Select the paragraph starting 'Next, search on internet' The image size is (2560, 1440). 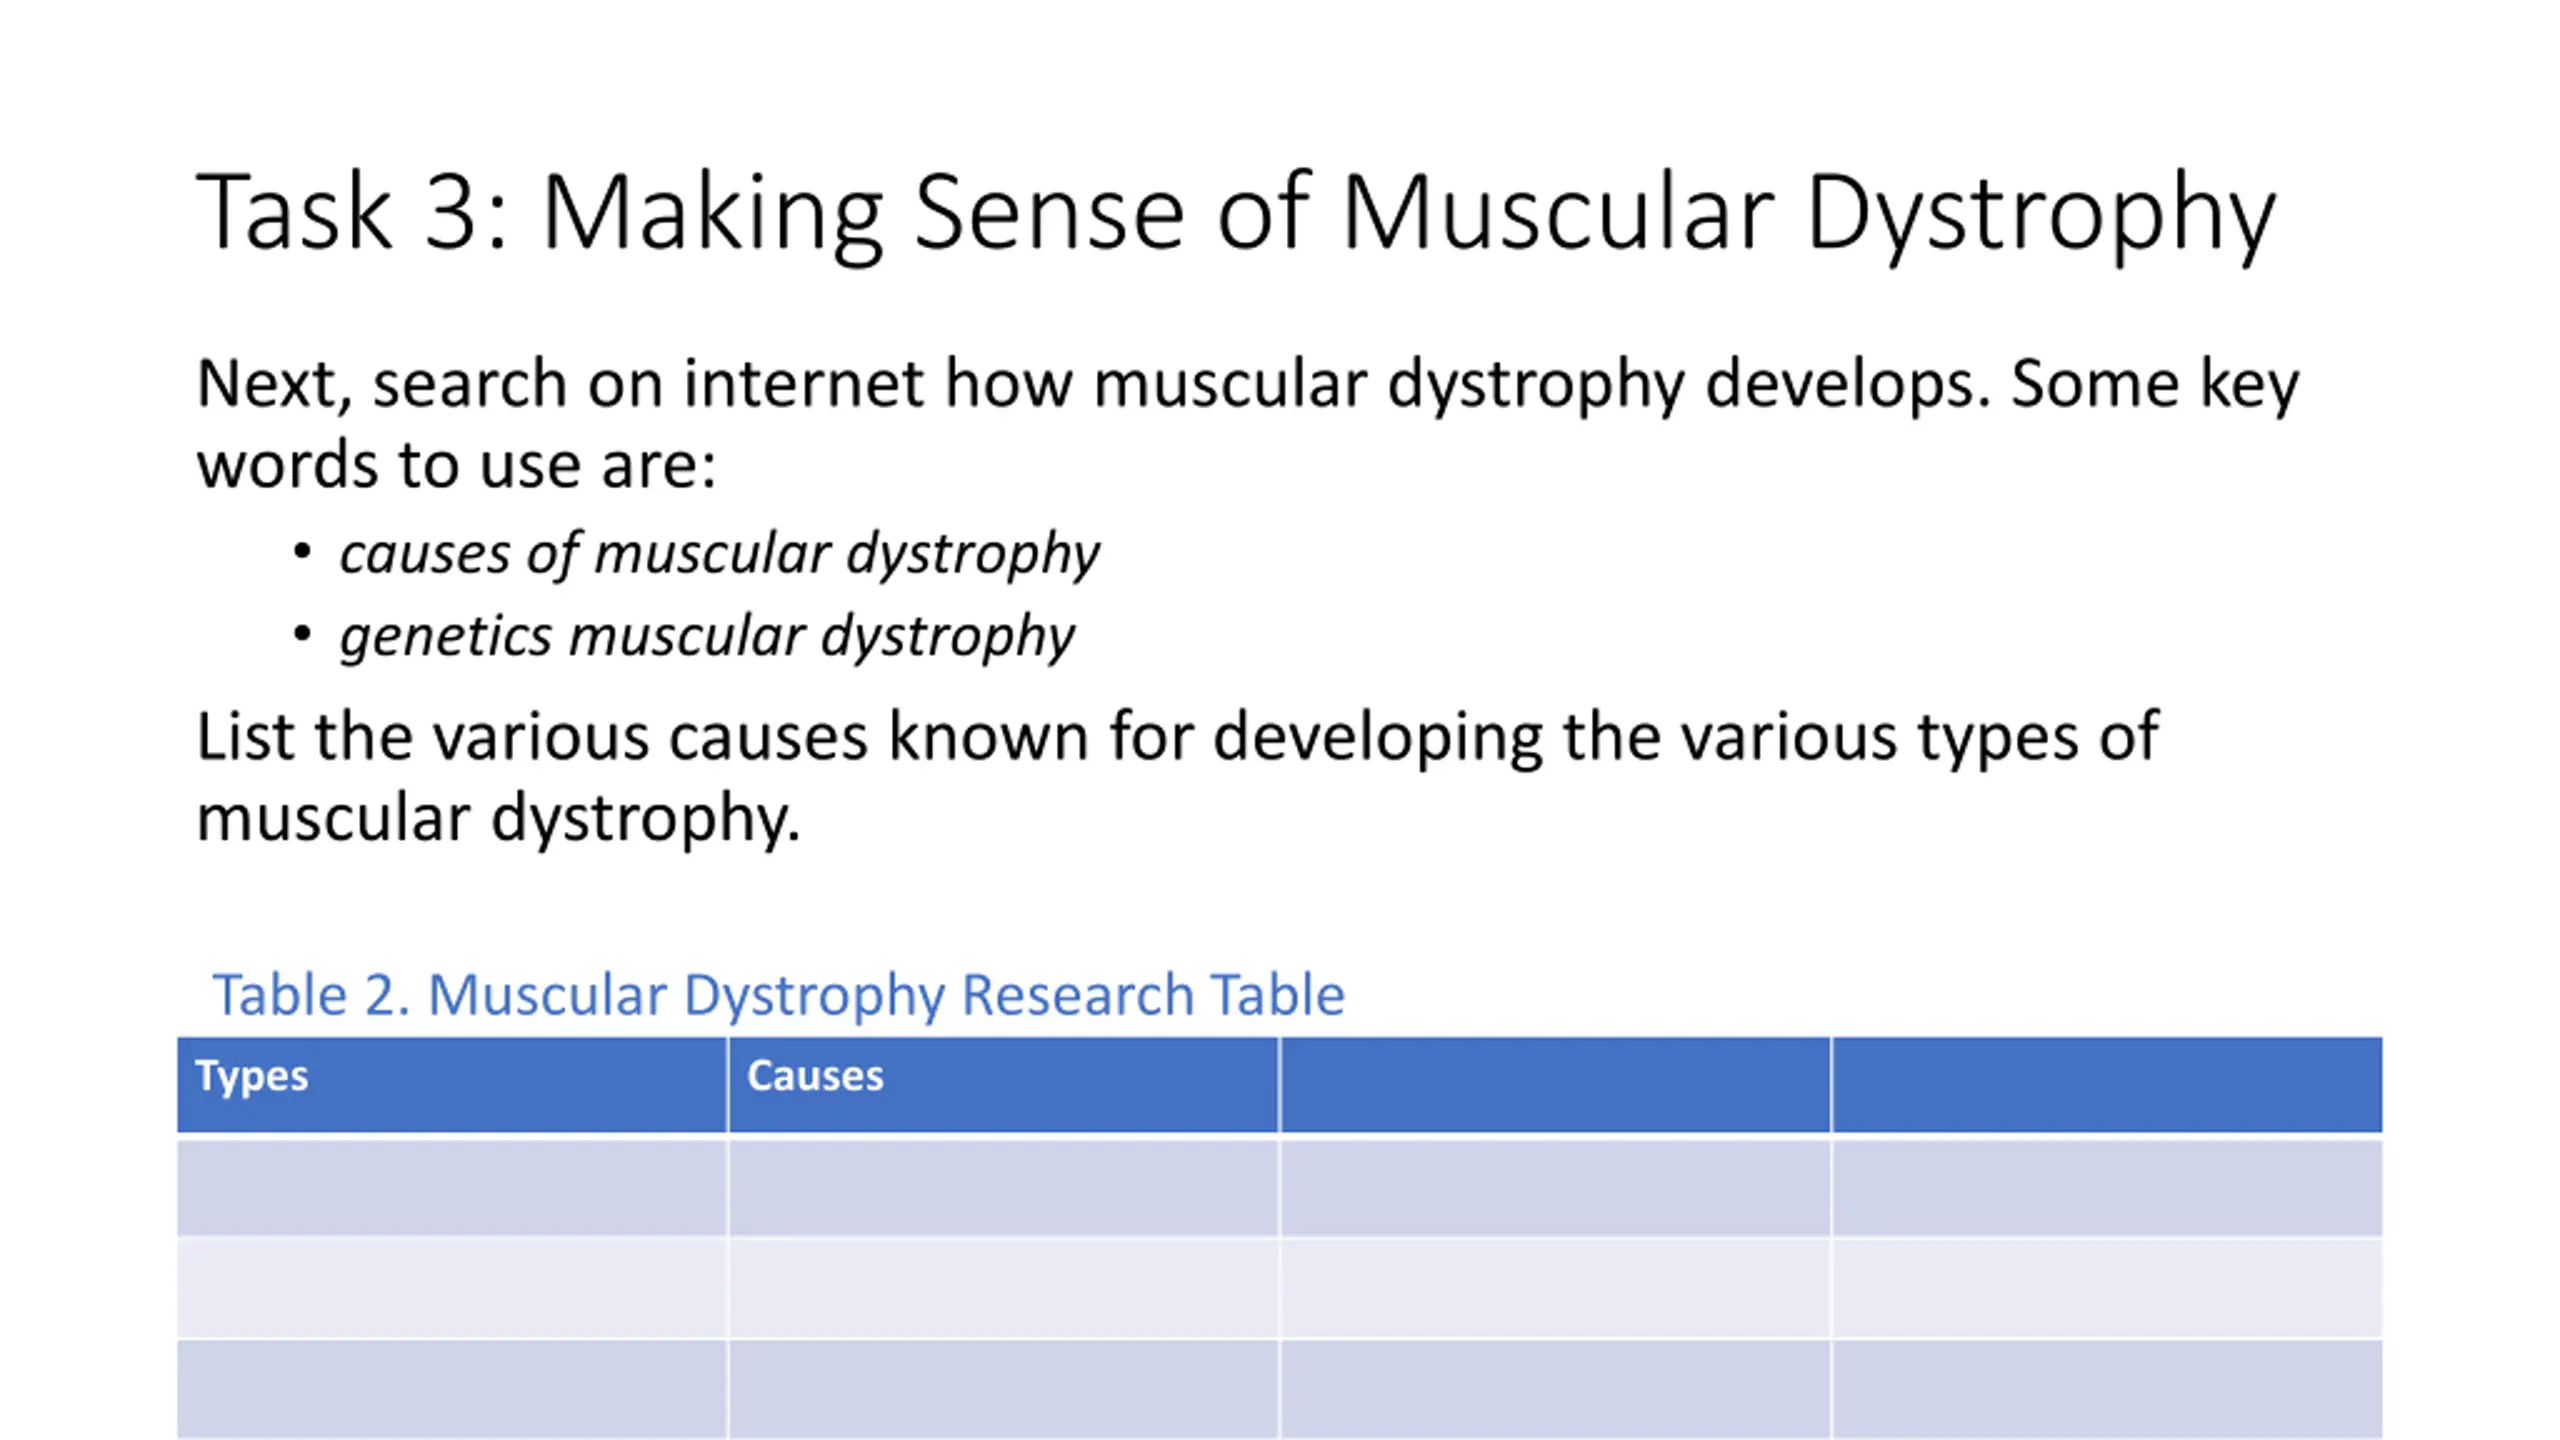[1247, 423]
